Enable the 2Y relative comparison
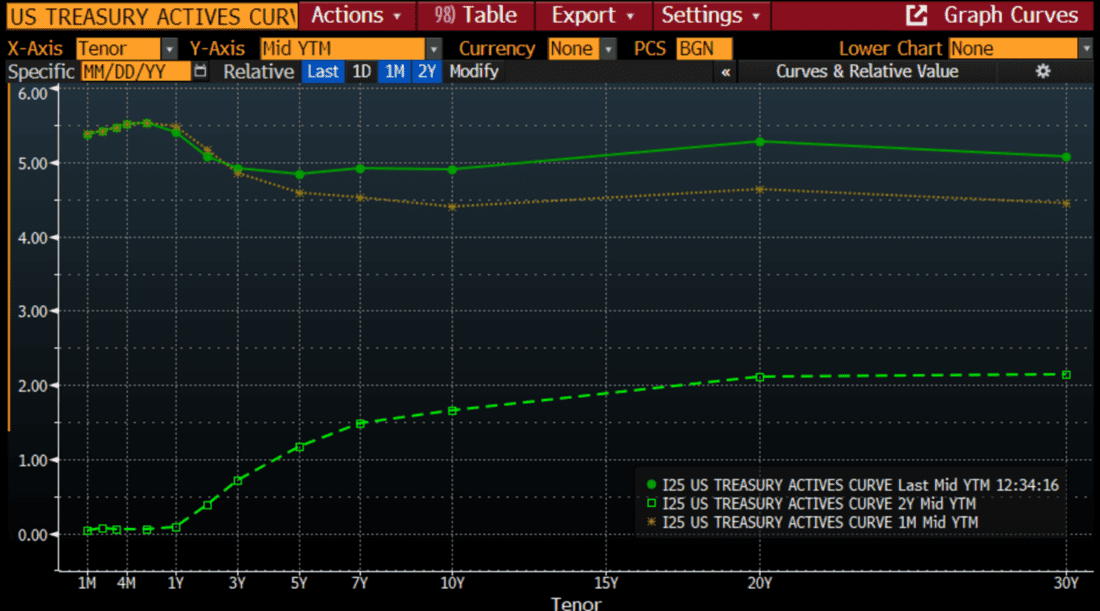The width and height of the screenshot is (1100, 611). pyautogui.click(x=428, y=71)
